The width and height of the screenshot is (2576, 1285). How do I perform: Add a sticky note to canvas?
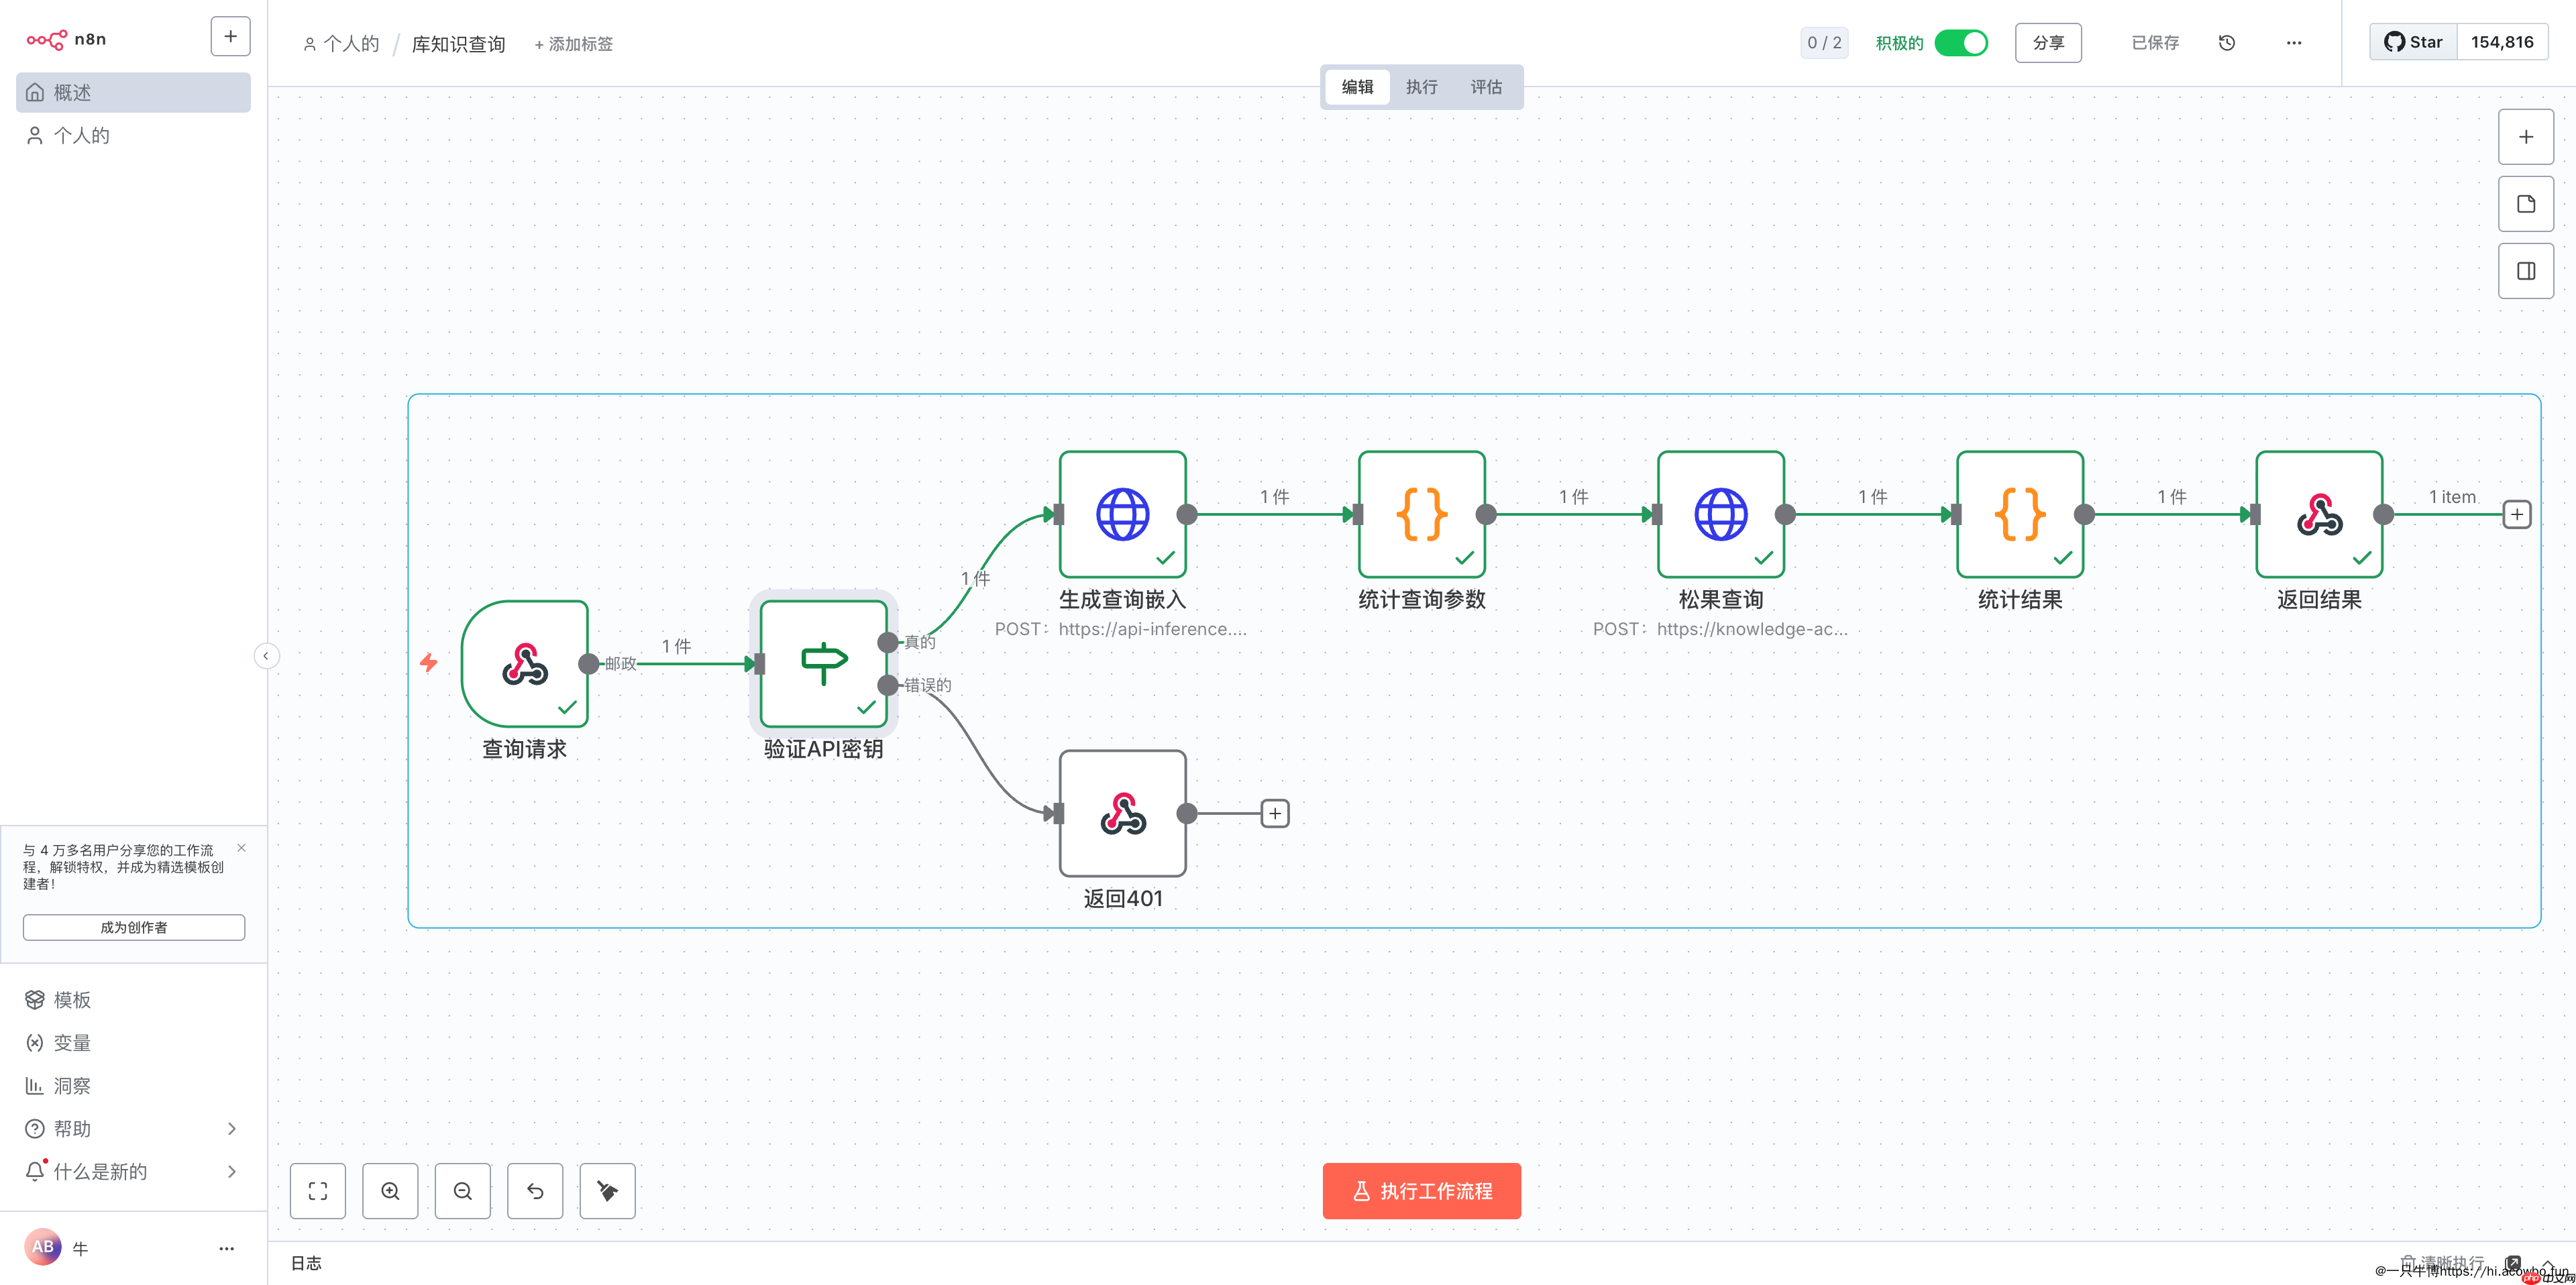(x=2525, y=204)
